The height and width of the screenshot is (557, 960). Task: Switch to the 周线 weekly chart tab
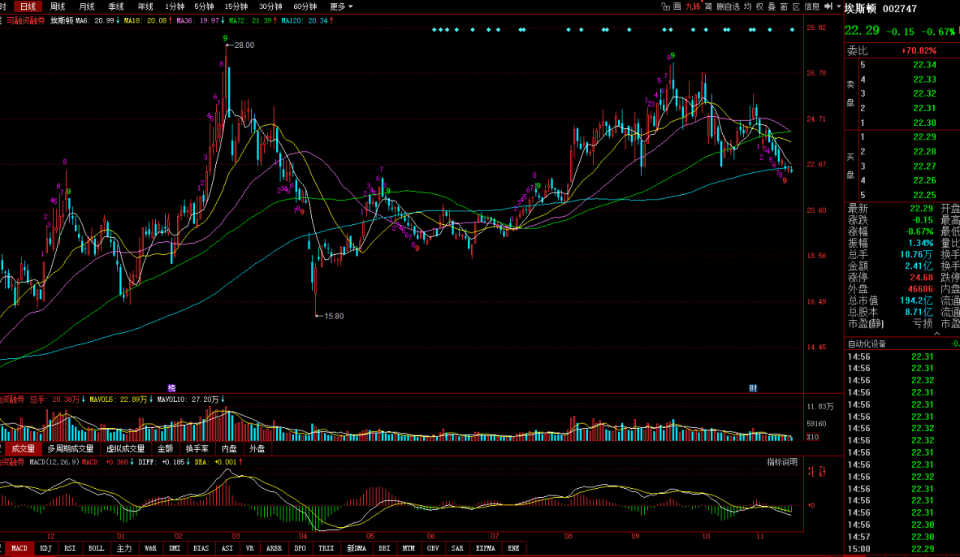[x=58, y=7]
